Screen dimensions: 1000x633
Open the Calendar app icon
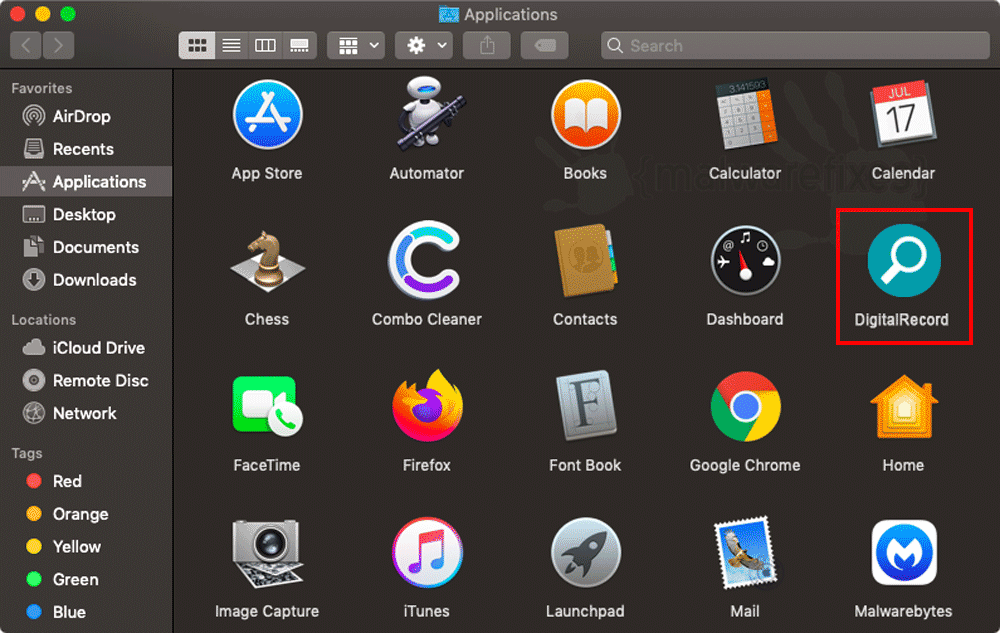tap(903, 115)
